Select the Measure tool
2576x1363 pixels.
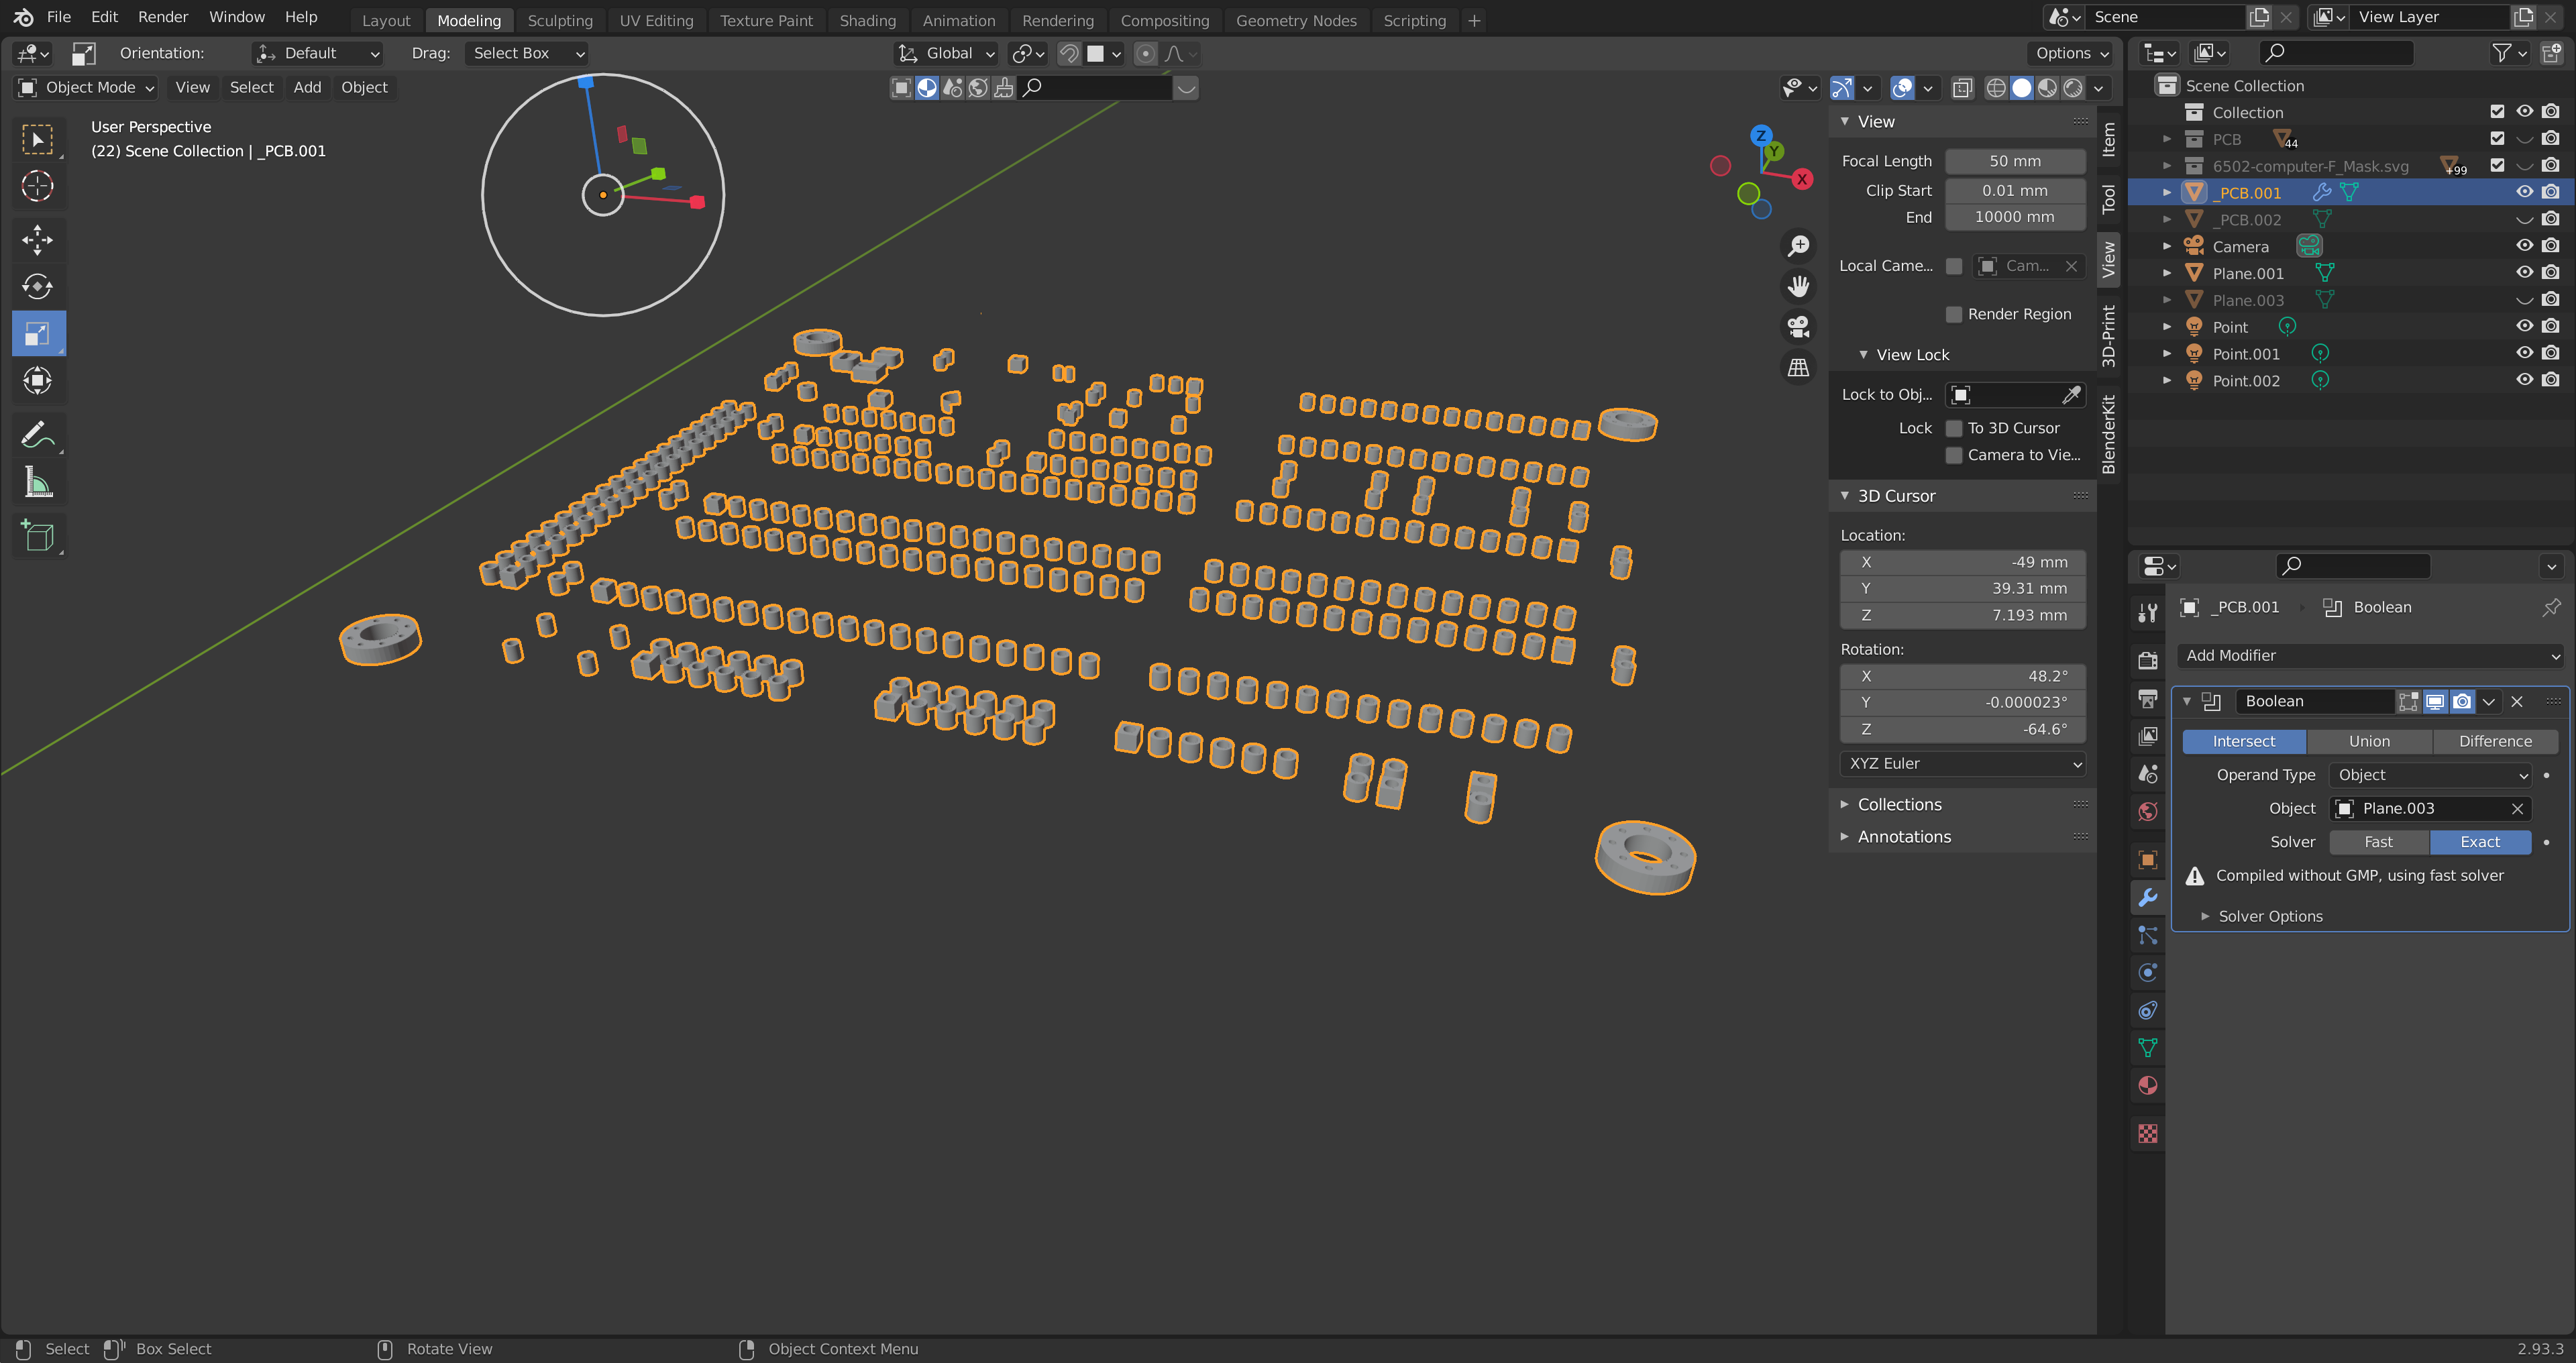(x=37, y=483)
